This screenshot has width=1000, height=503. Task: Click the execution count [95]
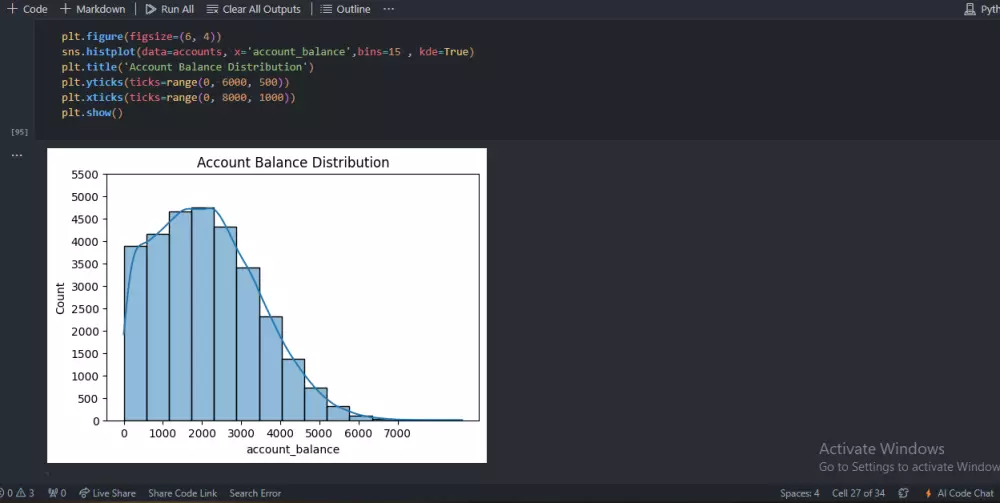point(20,132)
